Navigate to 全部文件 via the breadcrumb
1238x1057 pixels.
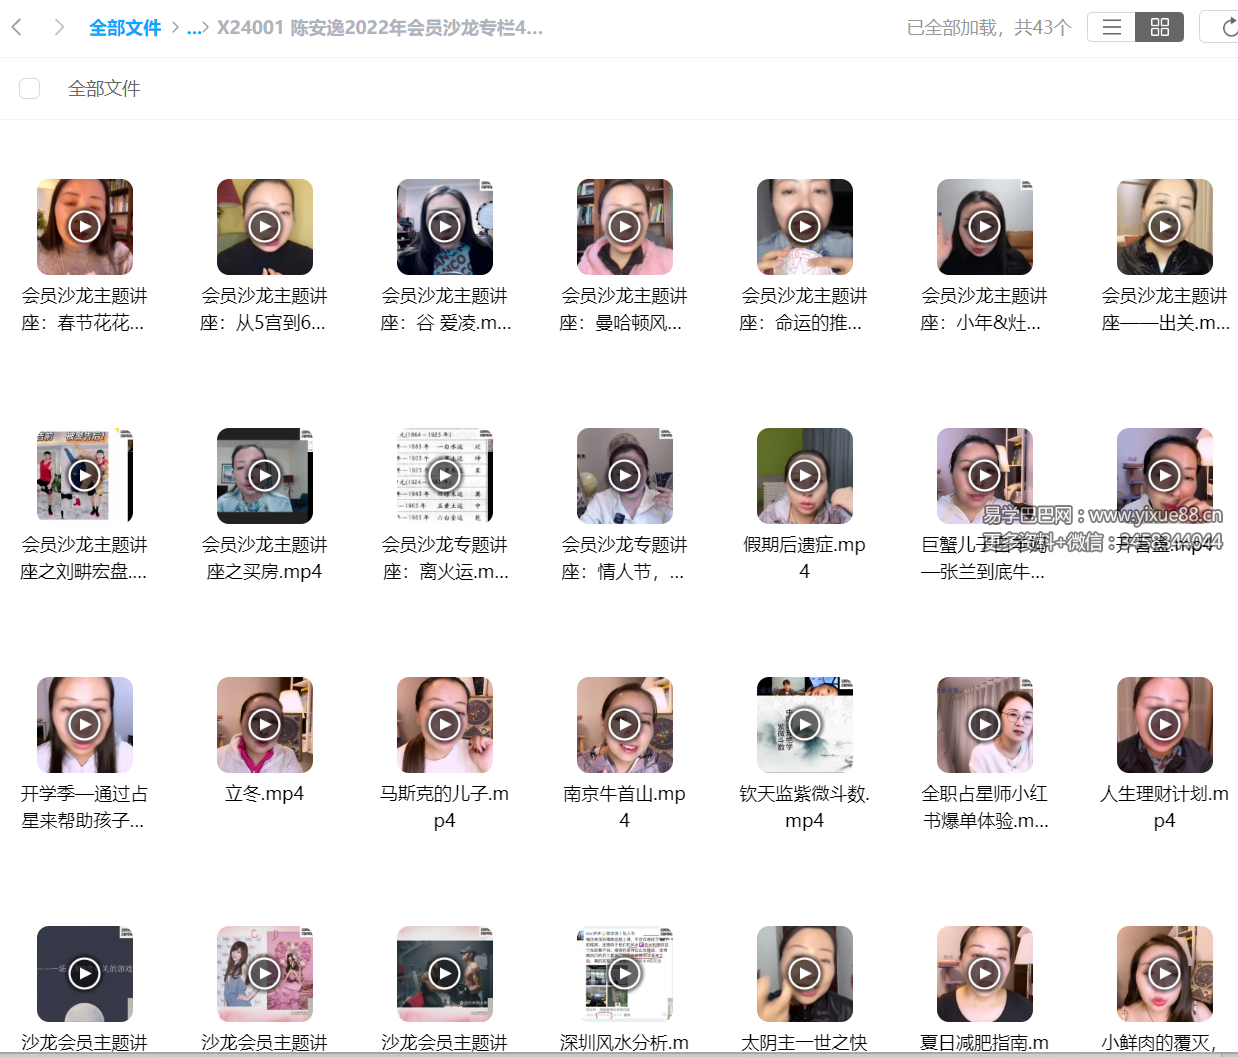pos(125,28)
